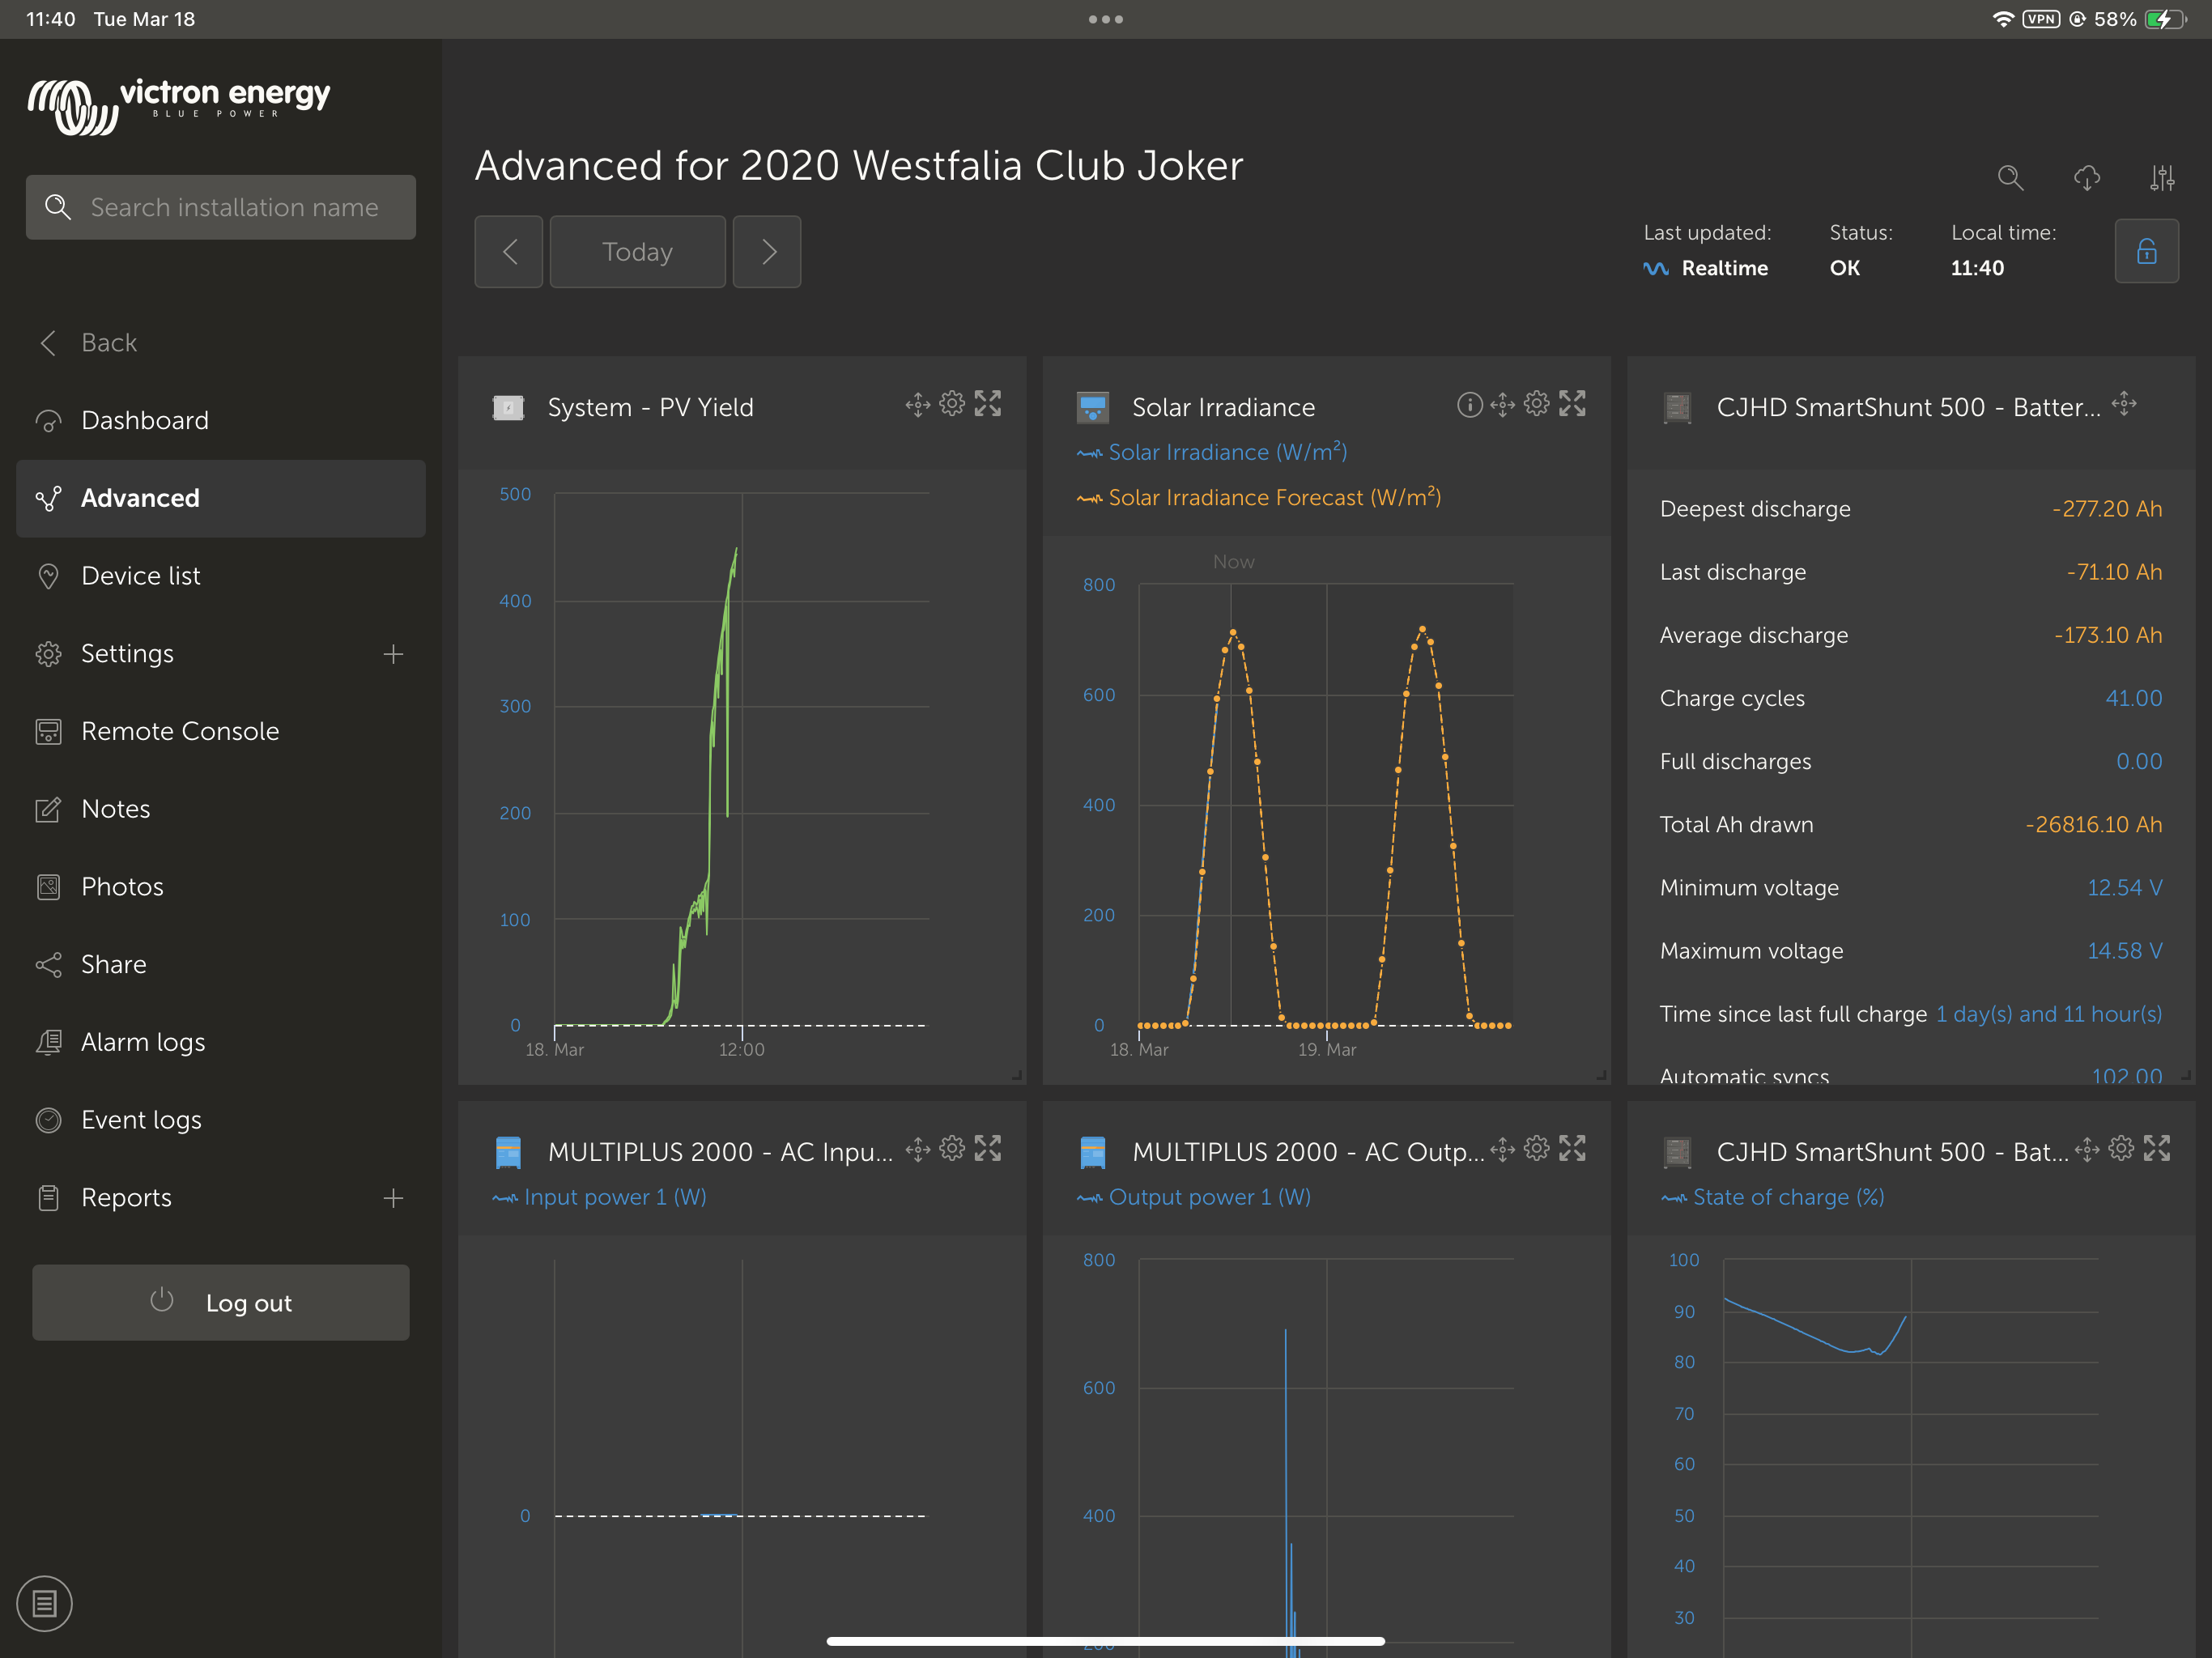Viewport: 2212px width, 1658px height.
Task: Click move icon on SmartShunt Battery summary widget
Action: click(2124, 404)
